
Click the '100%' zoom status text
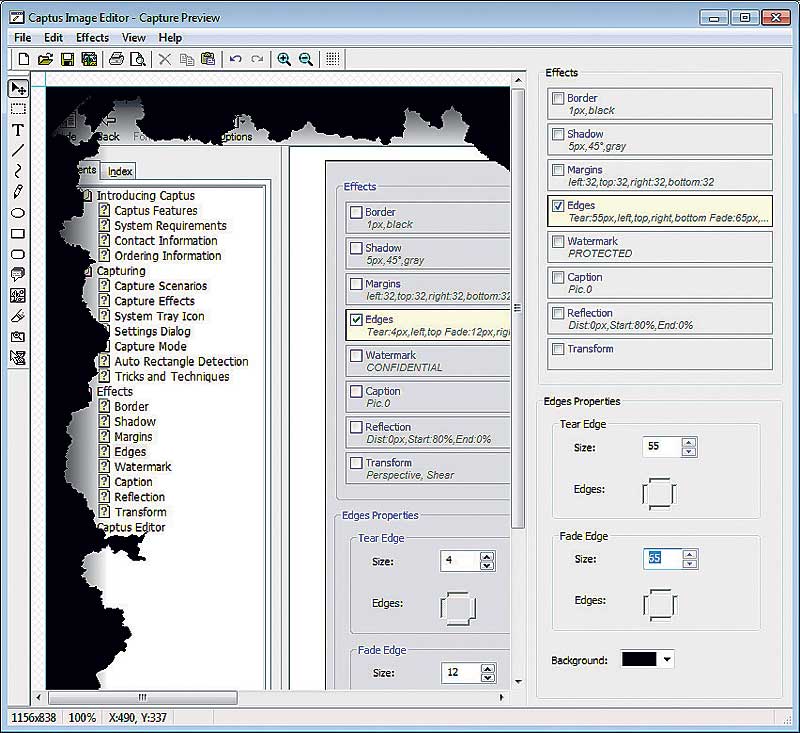coord(82,718)
